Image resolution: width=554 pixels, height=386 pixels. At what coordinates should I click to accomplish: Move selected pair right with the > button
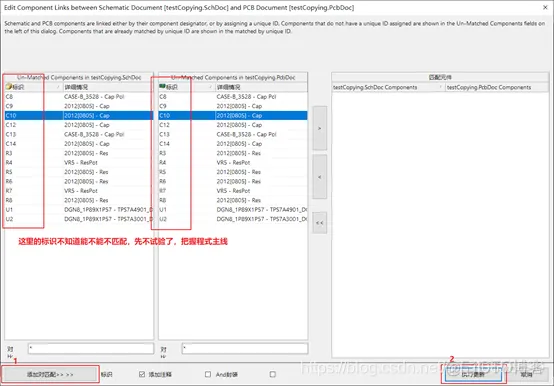click(319, 128)
